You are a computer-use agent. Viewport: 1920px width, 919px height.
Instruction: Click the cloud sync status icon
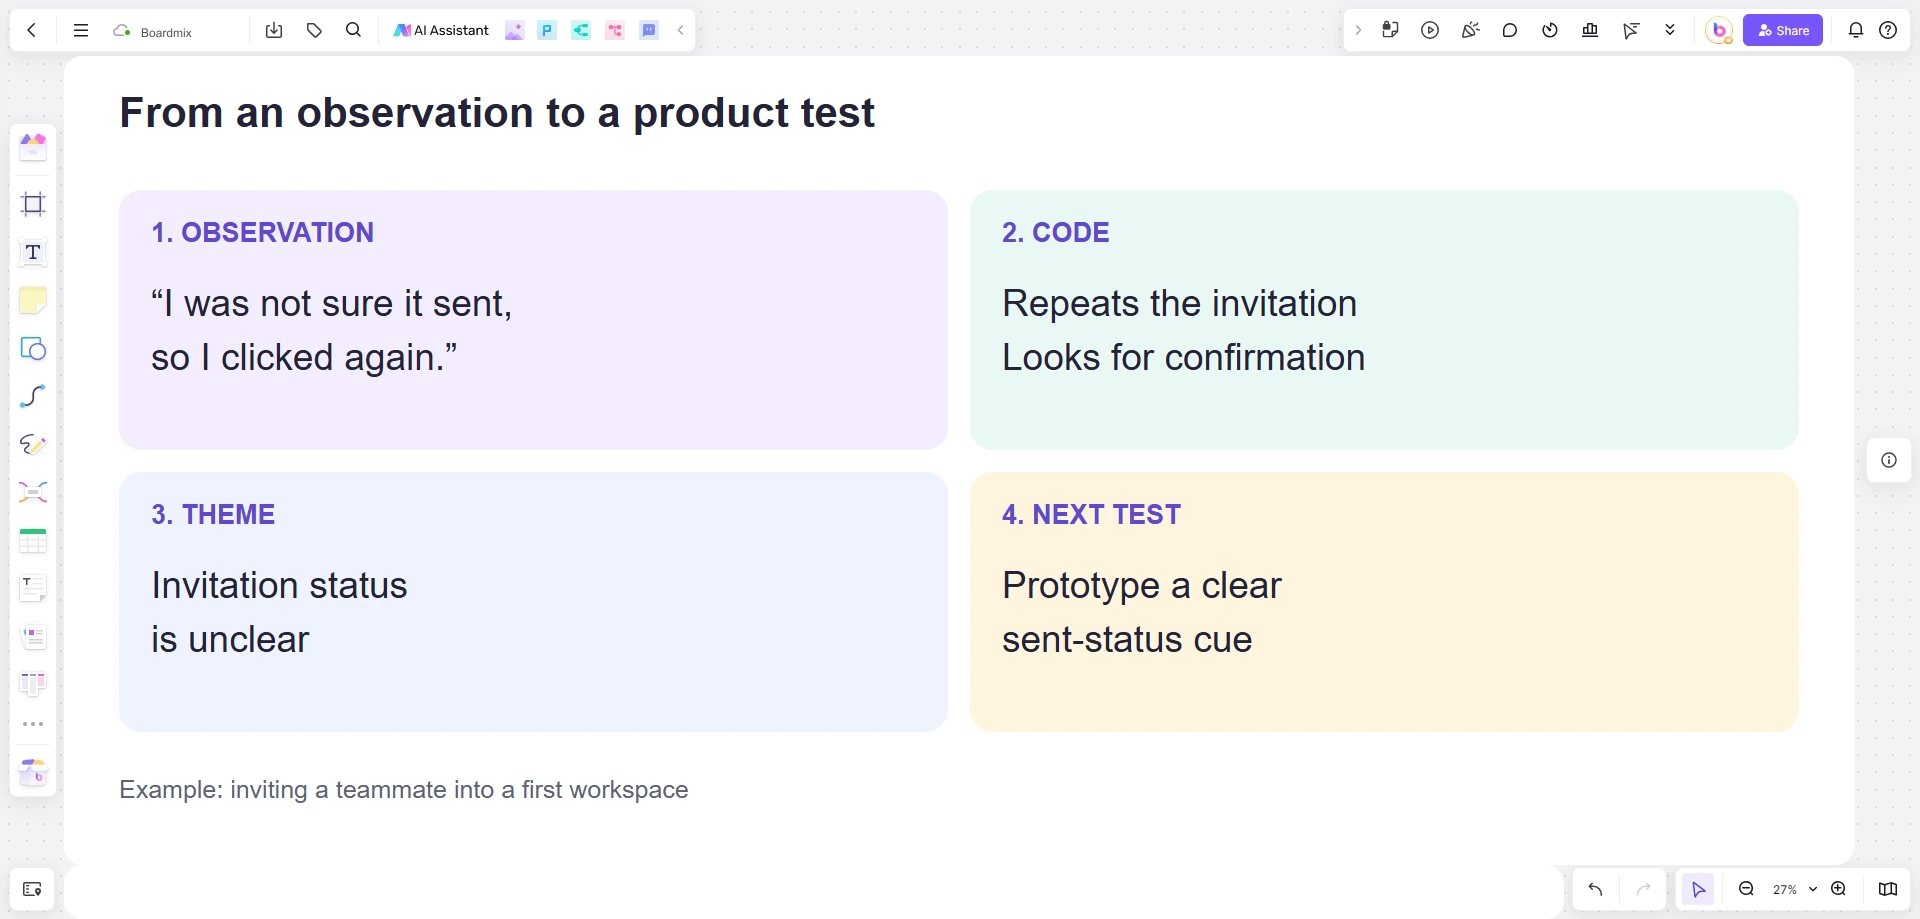122,31
